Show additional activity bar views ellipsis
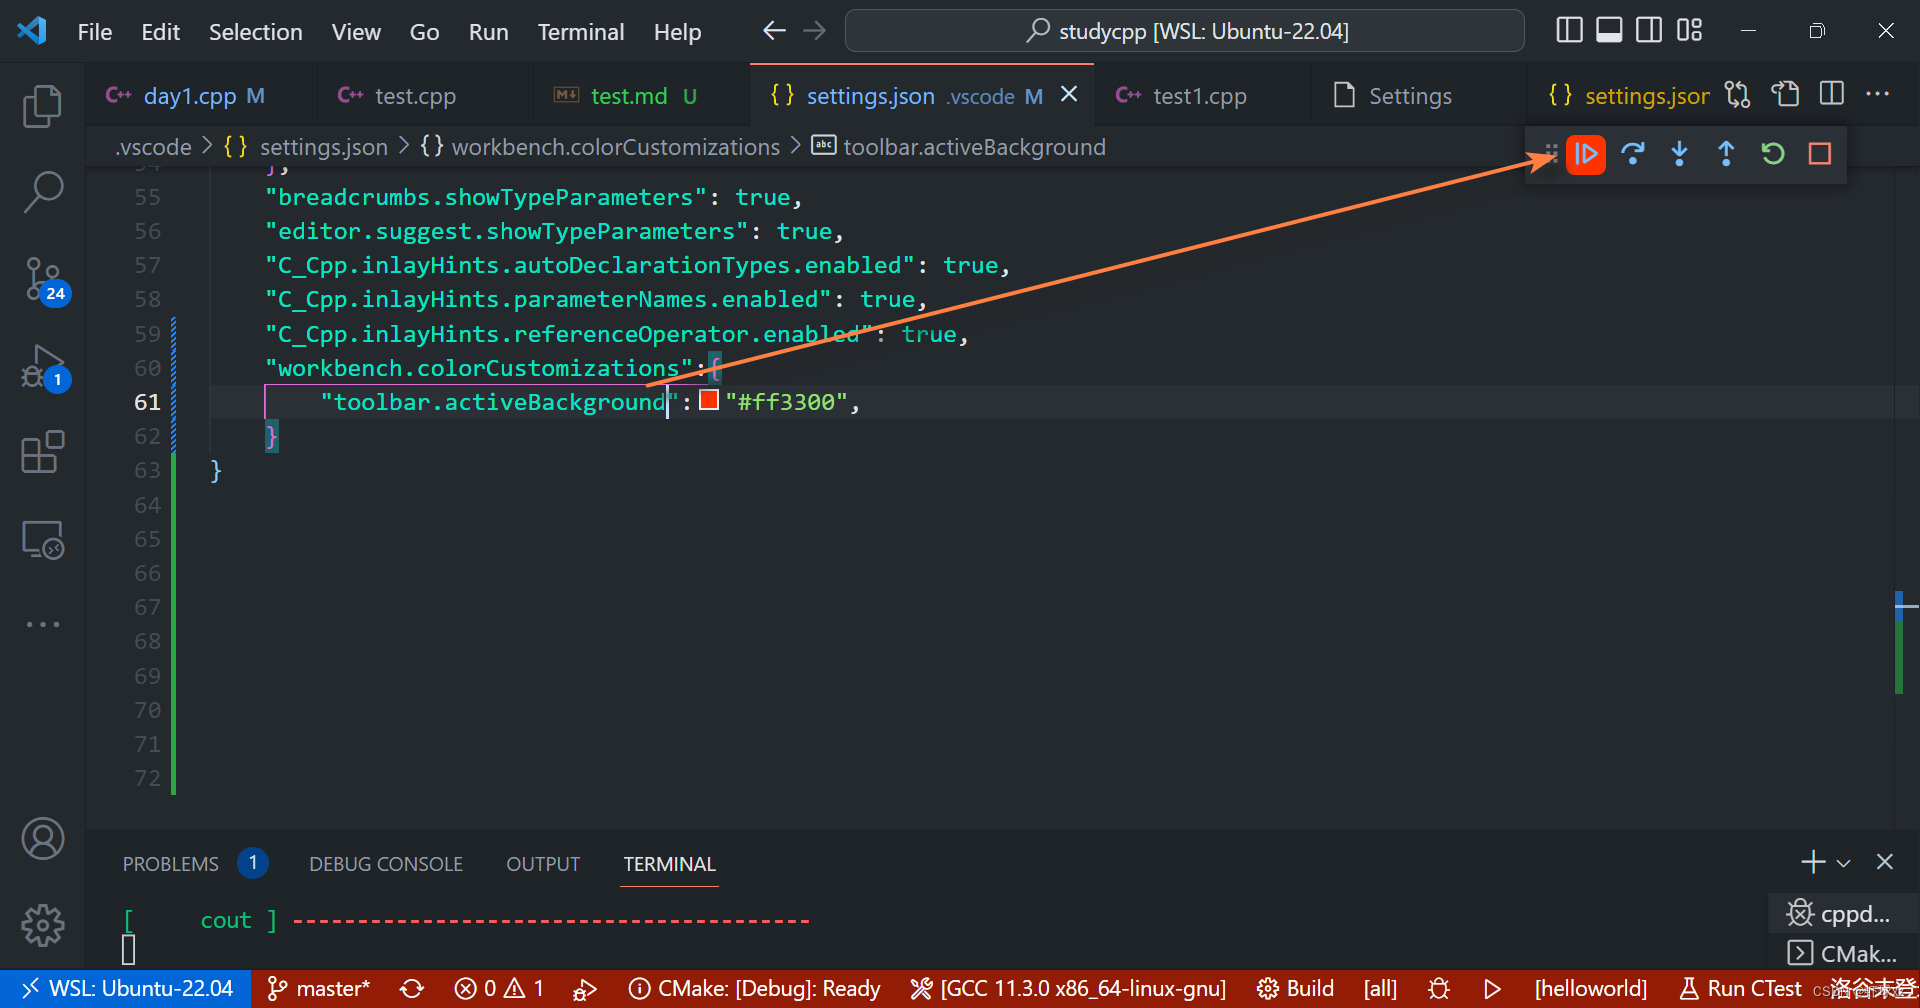The width and height of the screenshot is (1920, 1008). [x=42, y=624]
